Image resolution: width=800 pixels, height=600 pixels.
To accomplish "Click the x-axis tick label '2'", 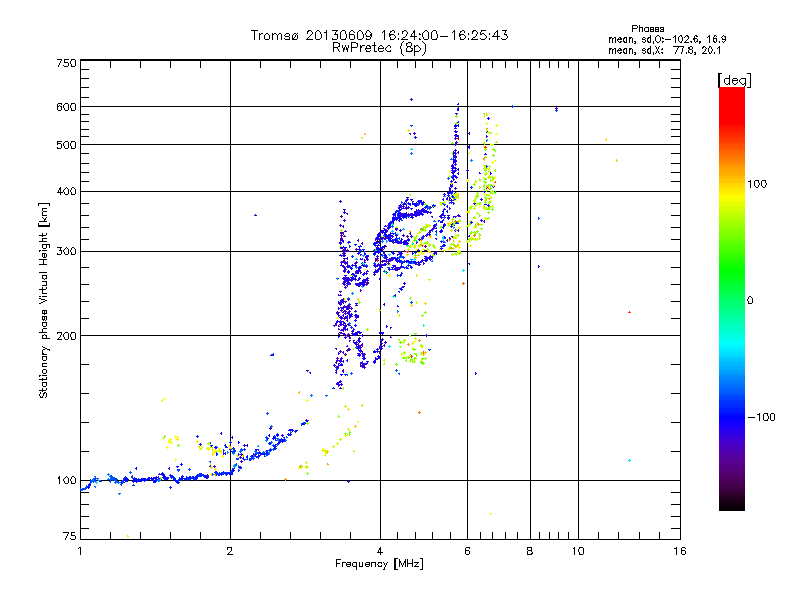I will (230, 551).
